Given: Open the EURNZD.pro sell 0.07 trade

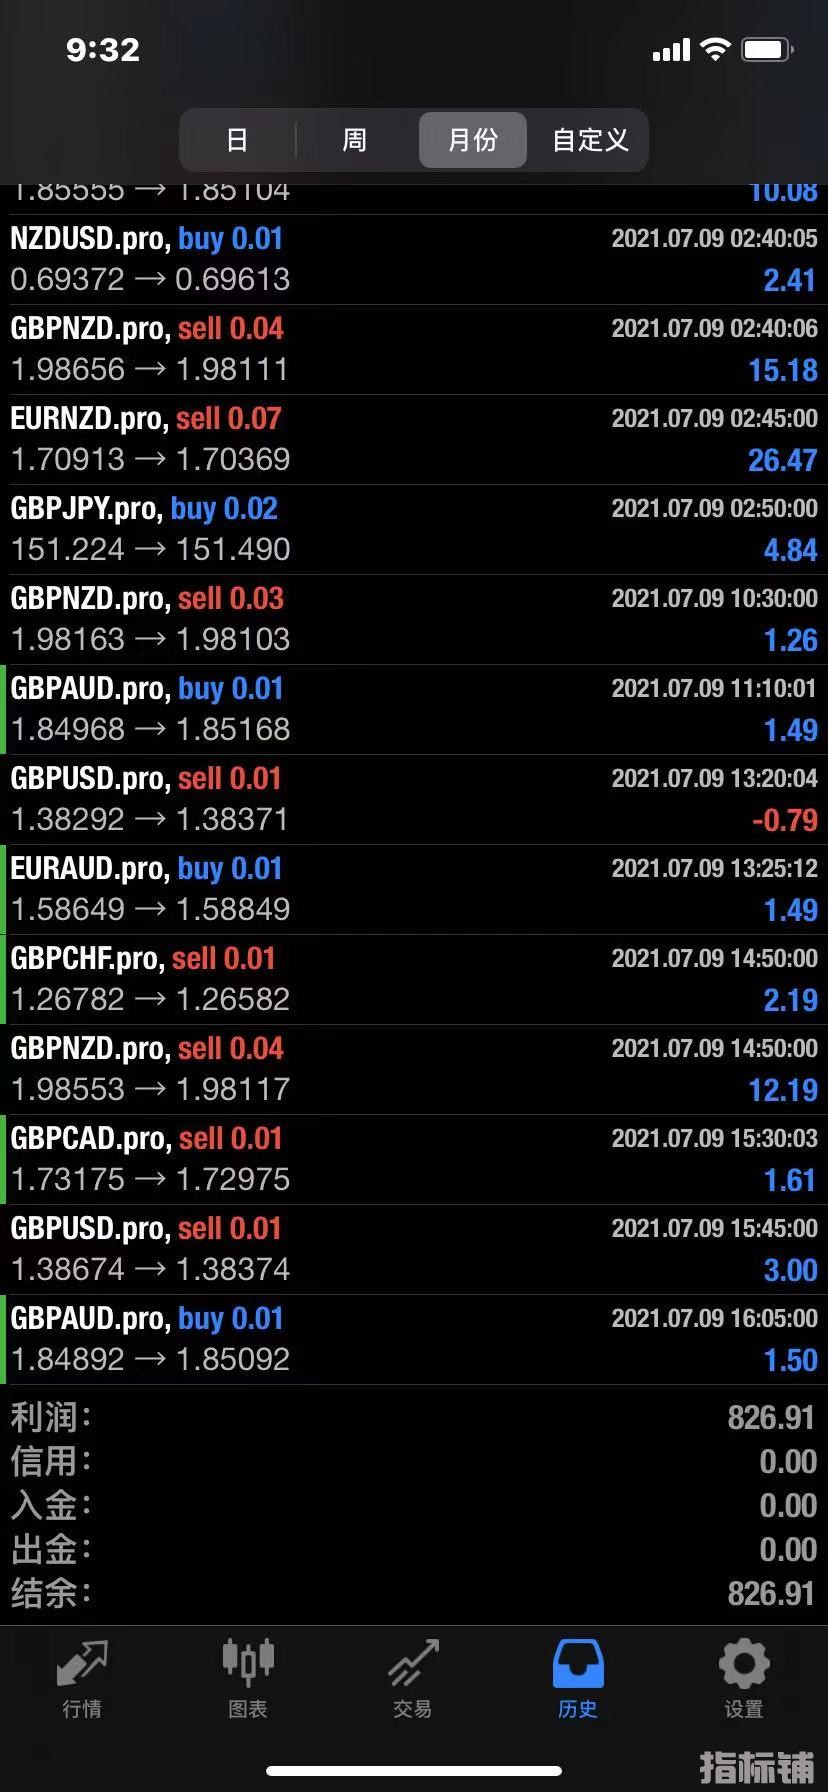Looking at the screenshot, I should 414,439.
